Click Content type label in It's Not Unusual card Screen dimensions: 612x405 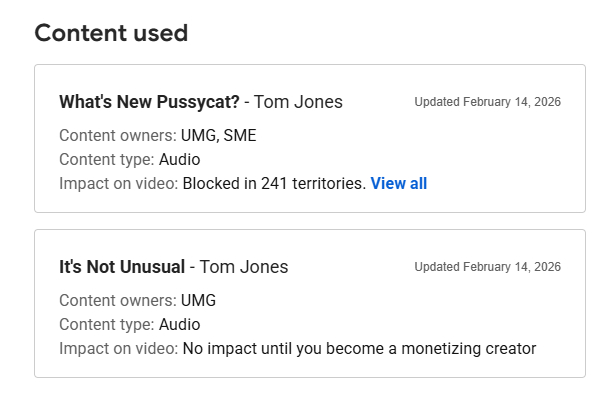click(x=107, y=325)
